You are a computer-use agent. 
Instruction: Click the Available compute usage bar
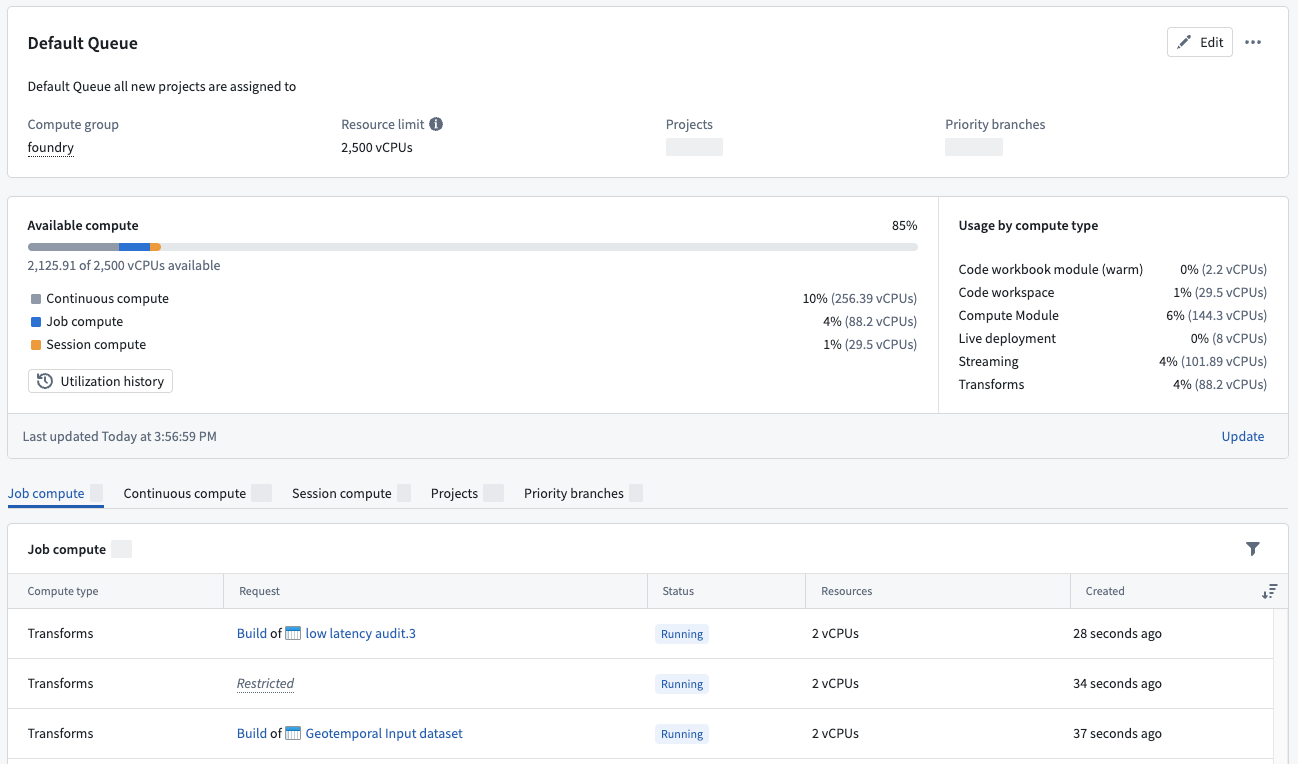pyautogui.click(x=472, y=247)
